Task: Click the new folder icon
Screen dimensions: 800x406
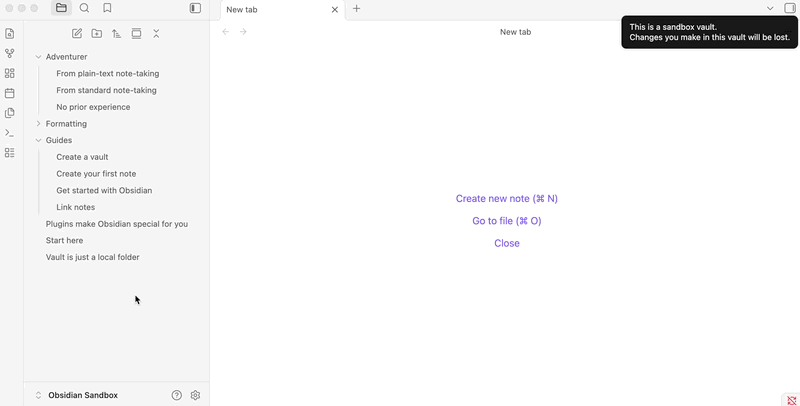Action: pos(97,33)
